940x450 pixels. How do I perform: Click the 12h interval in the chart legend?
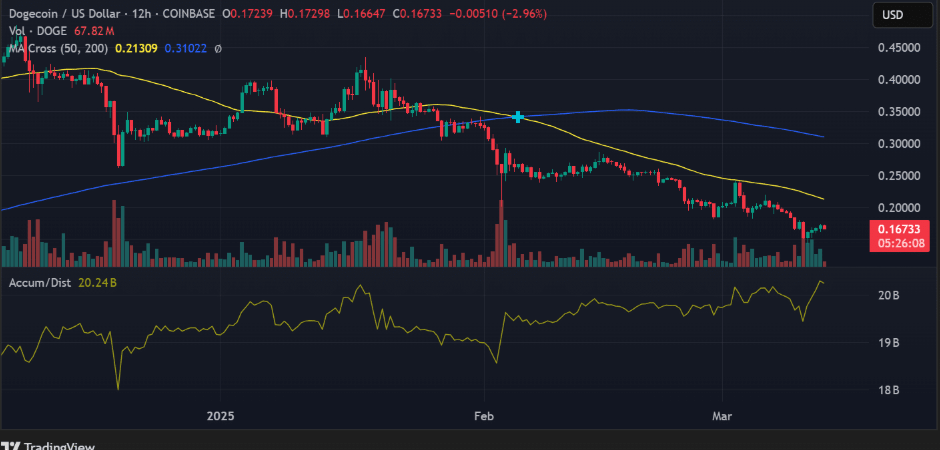[x=141, y=14]
